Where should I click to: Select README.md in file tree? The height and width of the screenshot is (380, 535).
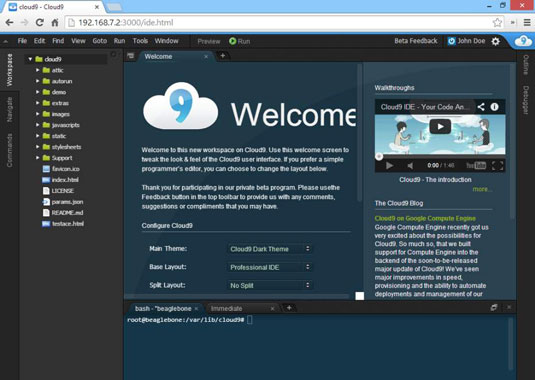click(x=67, y=213)
